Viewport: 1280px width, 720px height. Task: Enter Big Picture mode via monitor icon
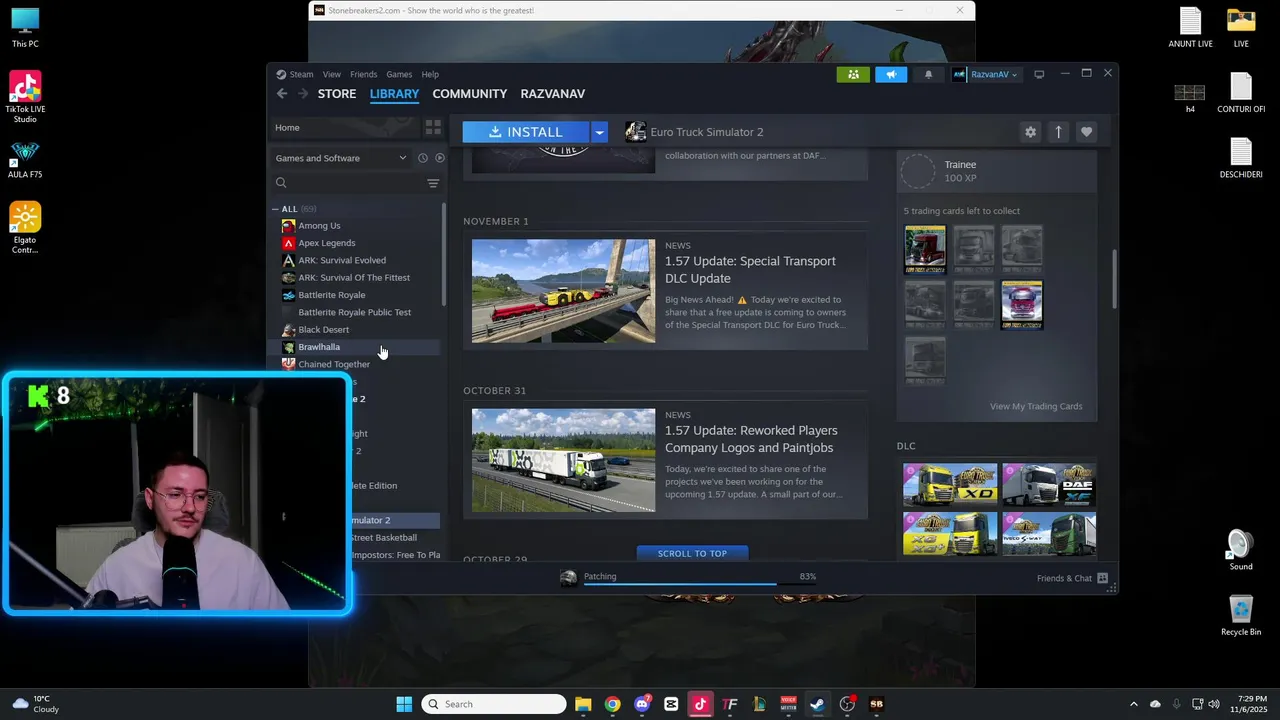pyautogui.click(x=1039, y=74)
